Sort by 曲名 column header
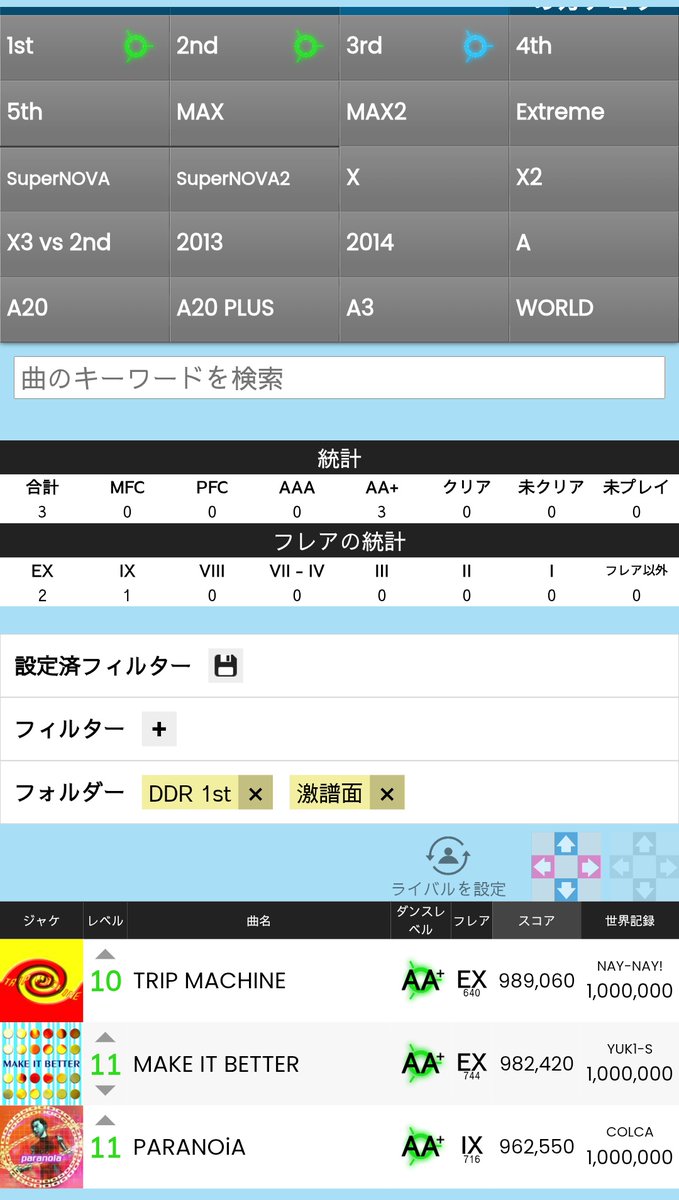The image size is (679, 1200). click(x=259, y=920)
